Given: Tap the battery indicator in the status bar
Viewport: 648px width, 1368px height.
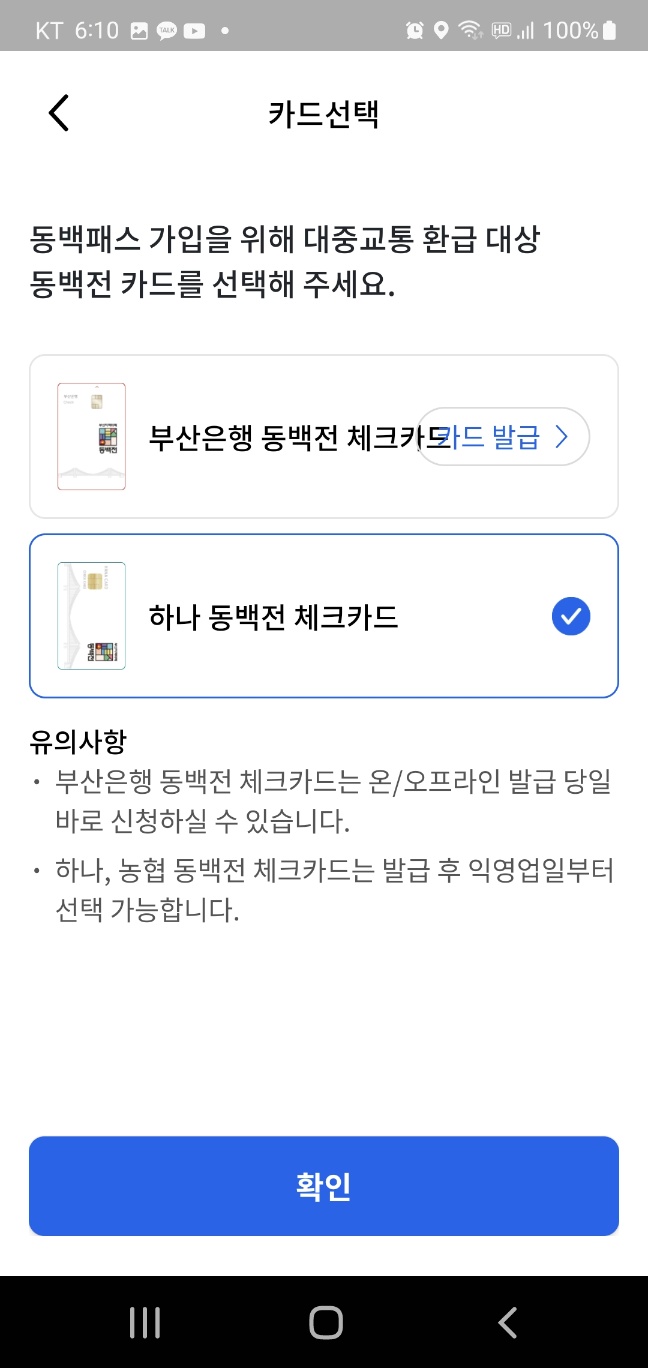Looking at the screenshot, I should coord(609,30).
